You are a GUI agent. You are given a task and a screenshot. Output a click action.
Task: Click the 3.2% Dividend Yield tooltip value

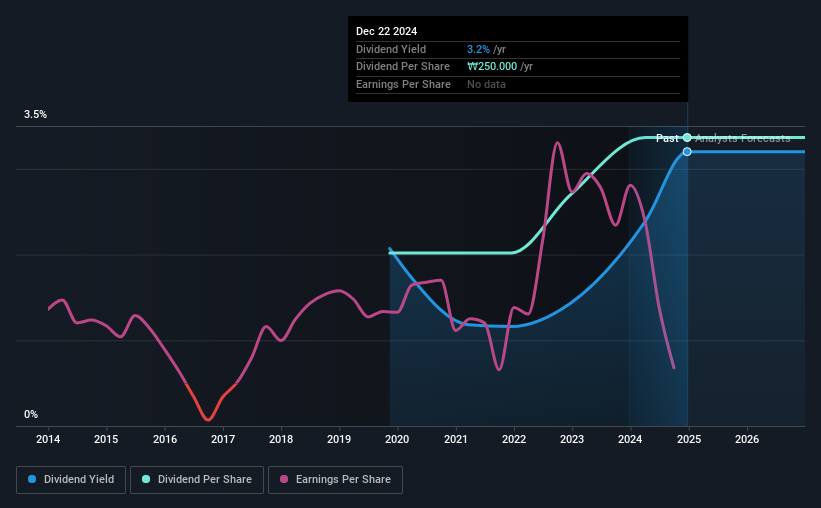478,49
